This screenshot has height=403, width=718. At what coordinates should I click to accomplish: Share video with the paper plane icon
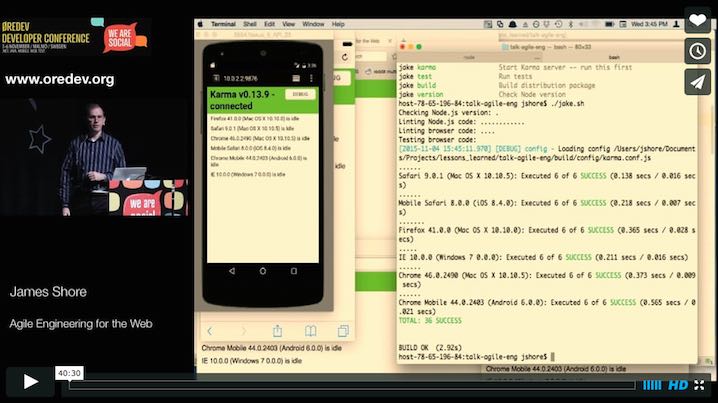coord(697,82)
